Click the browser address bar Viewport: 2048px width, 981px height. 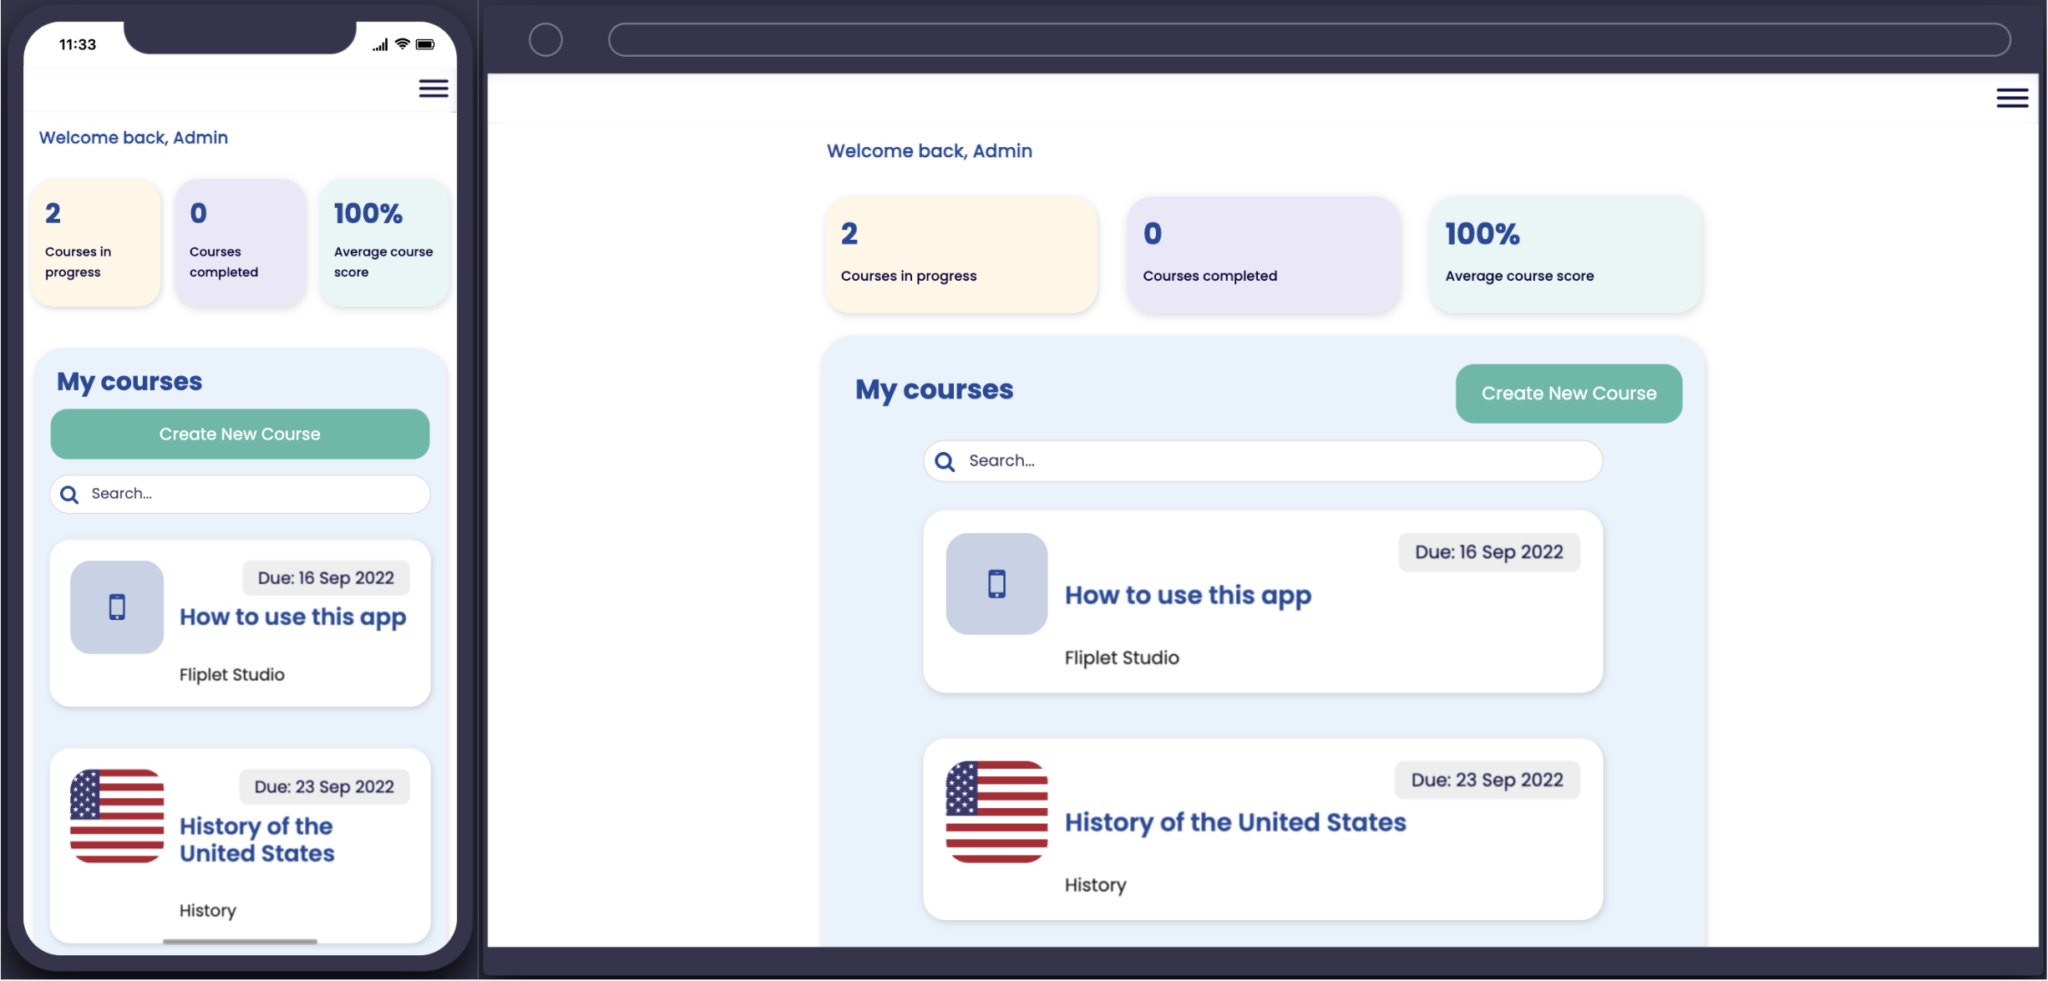coord(1309,40)
